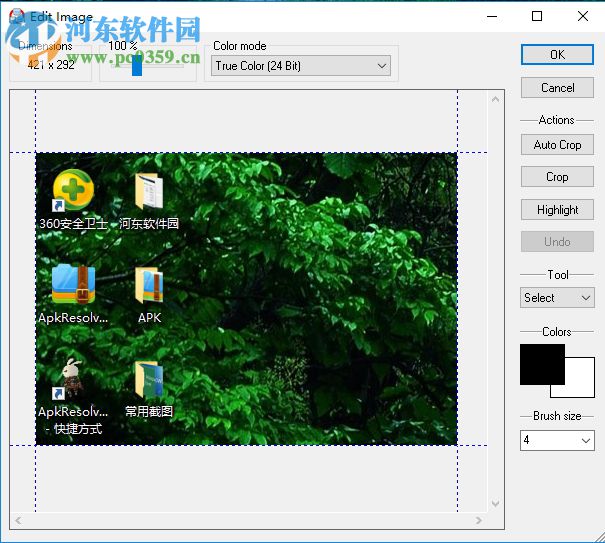Click the 河东软件园 folder icon in preview

click(x=149, y=191)
